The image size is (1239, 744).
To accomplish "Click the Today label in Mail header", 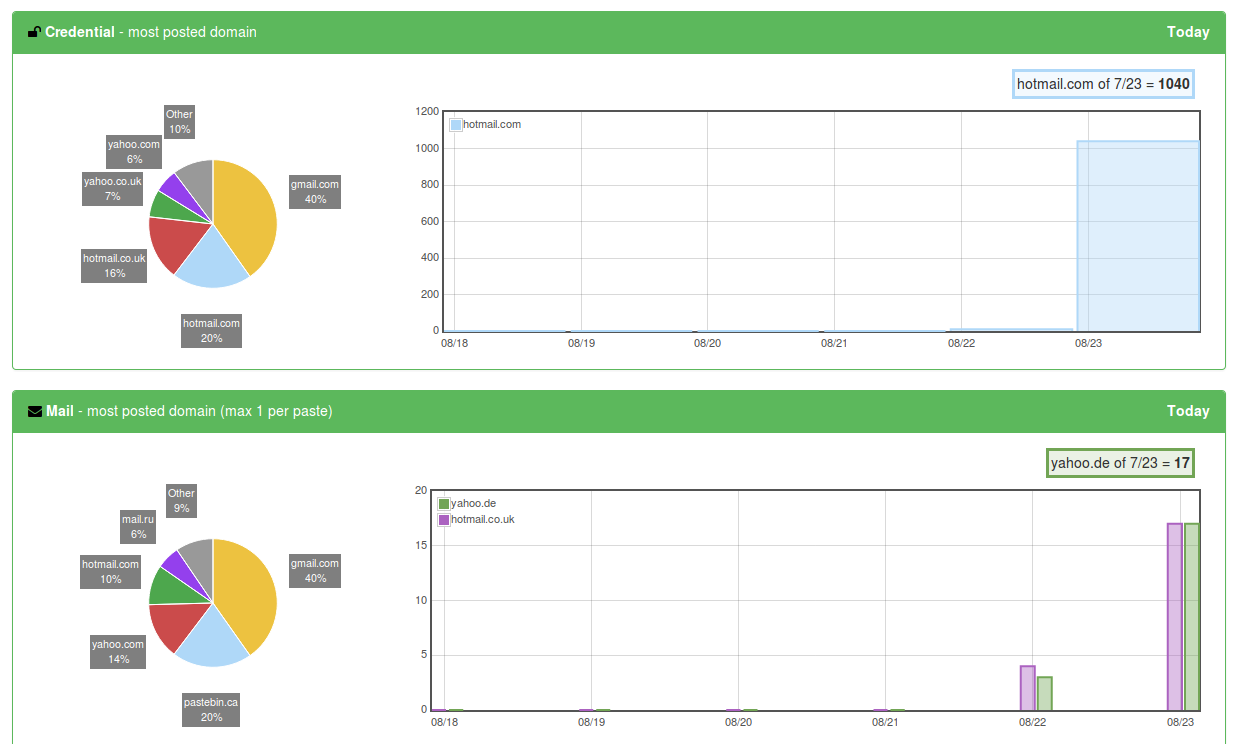I will point(1188,411).
